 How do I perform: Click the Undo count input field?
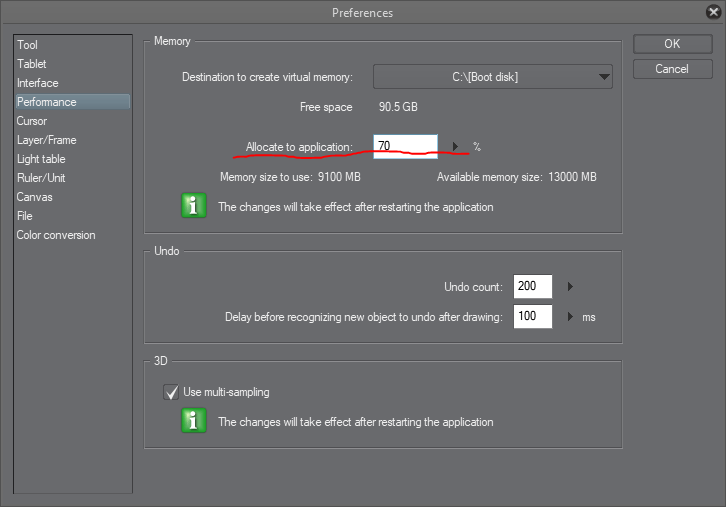[x=532, y=287]
